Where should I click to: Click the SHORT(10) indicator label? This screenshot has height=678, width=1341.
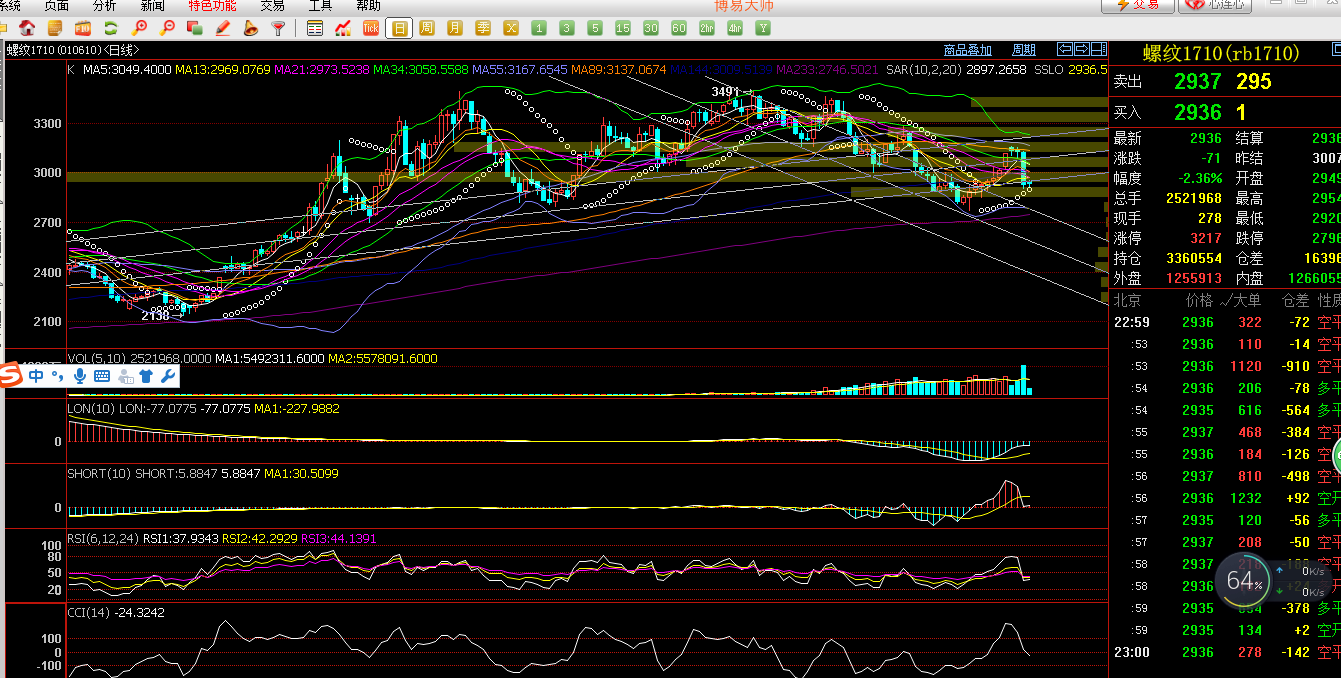click(x=100, y=473)
